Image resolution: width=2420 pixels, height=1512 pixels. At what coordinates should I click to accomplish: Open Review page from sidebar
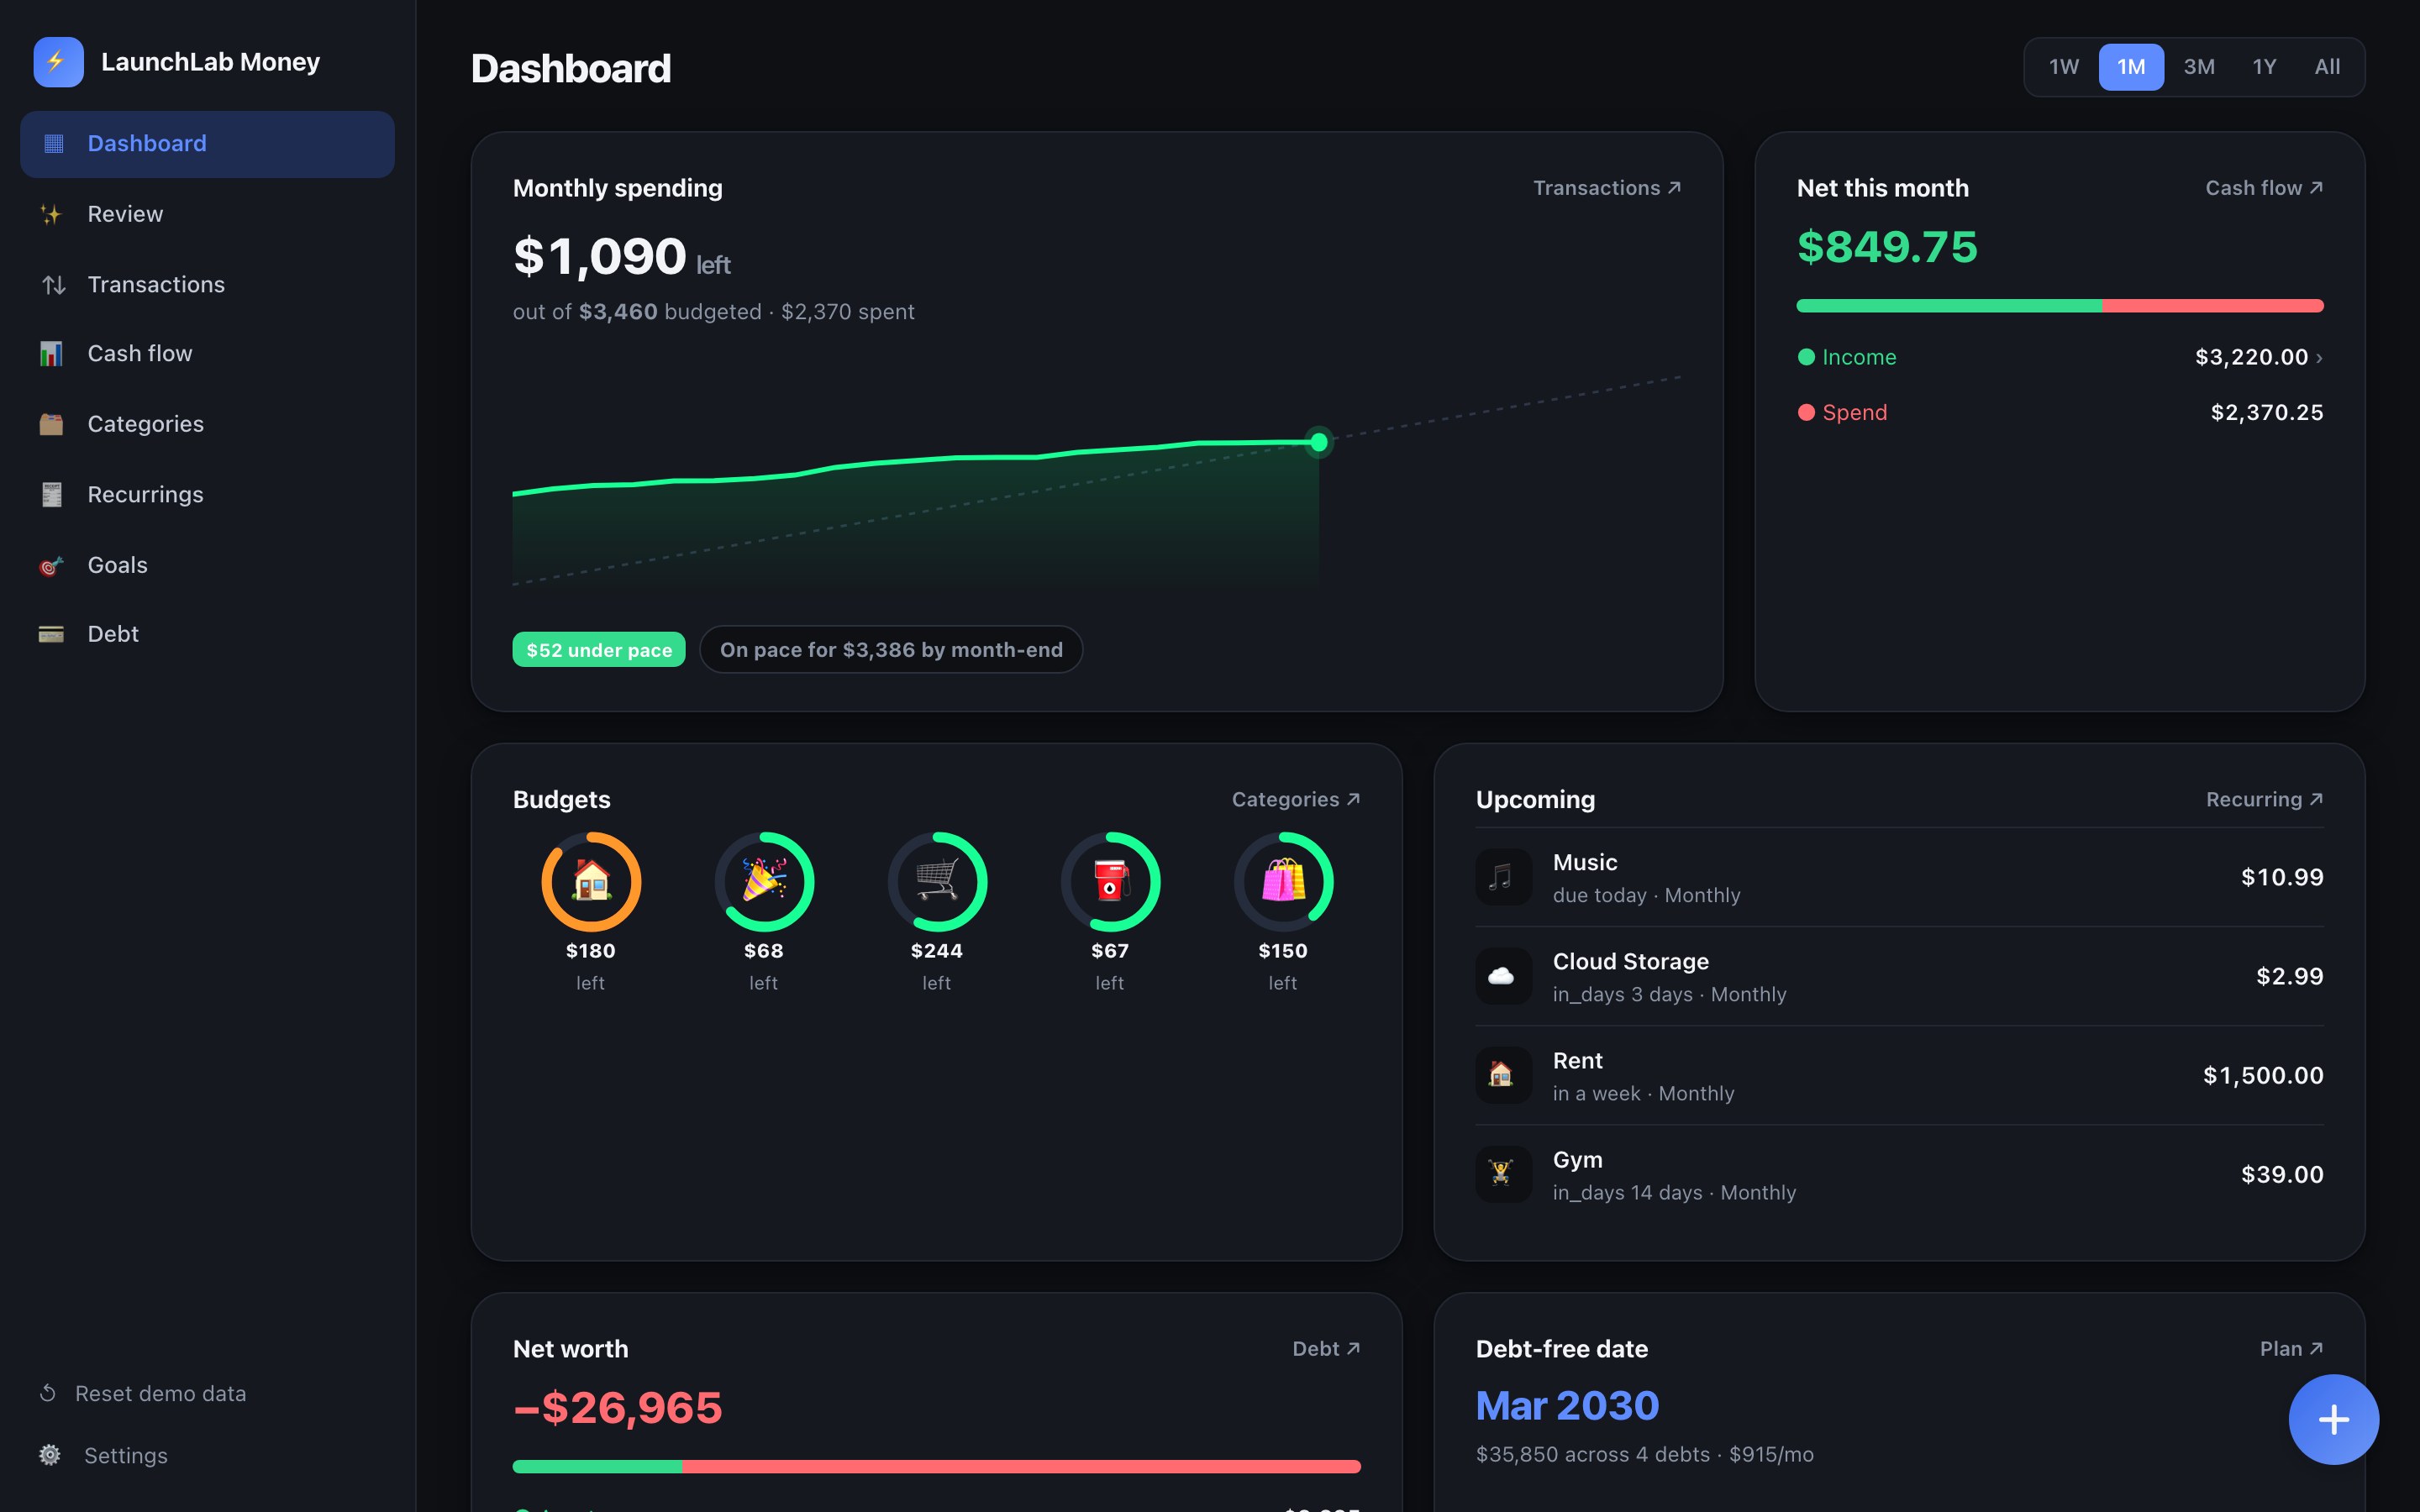pos(207,214)
